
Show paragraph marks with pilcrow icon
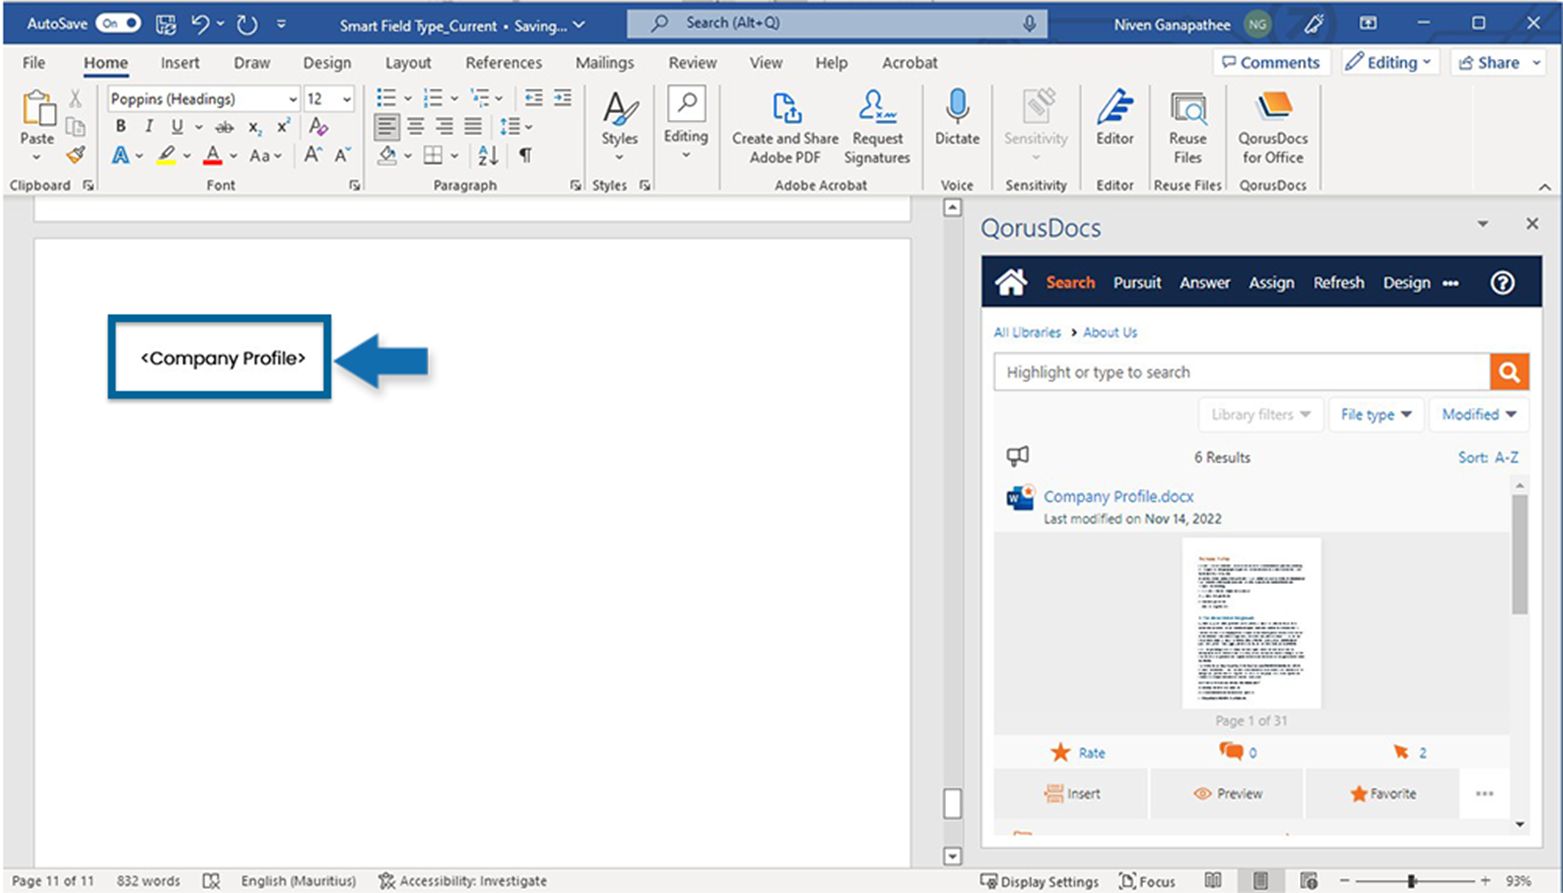(525, 155)
